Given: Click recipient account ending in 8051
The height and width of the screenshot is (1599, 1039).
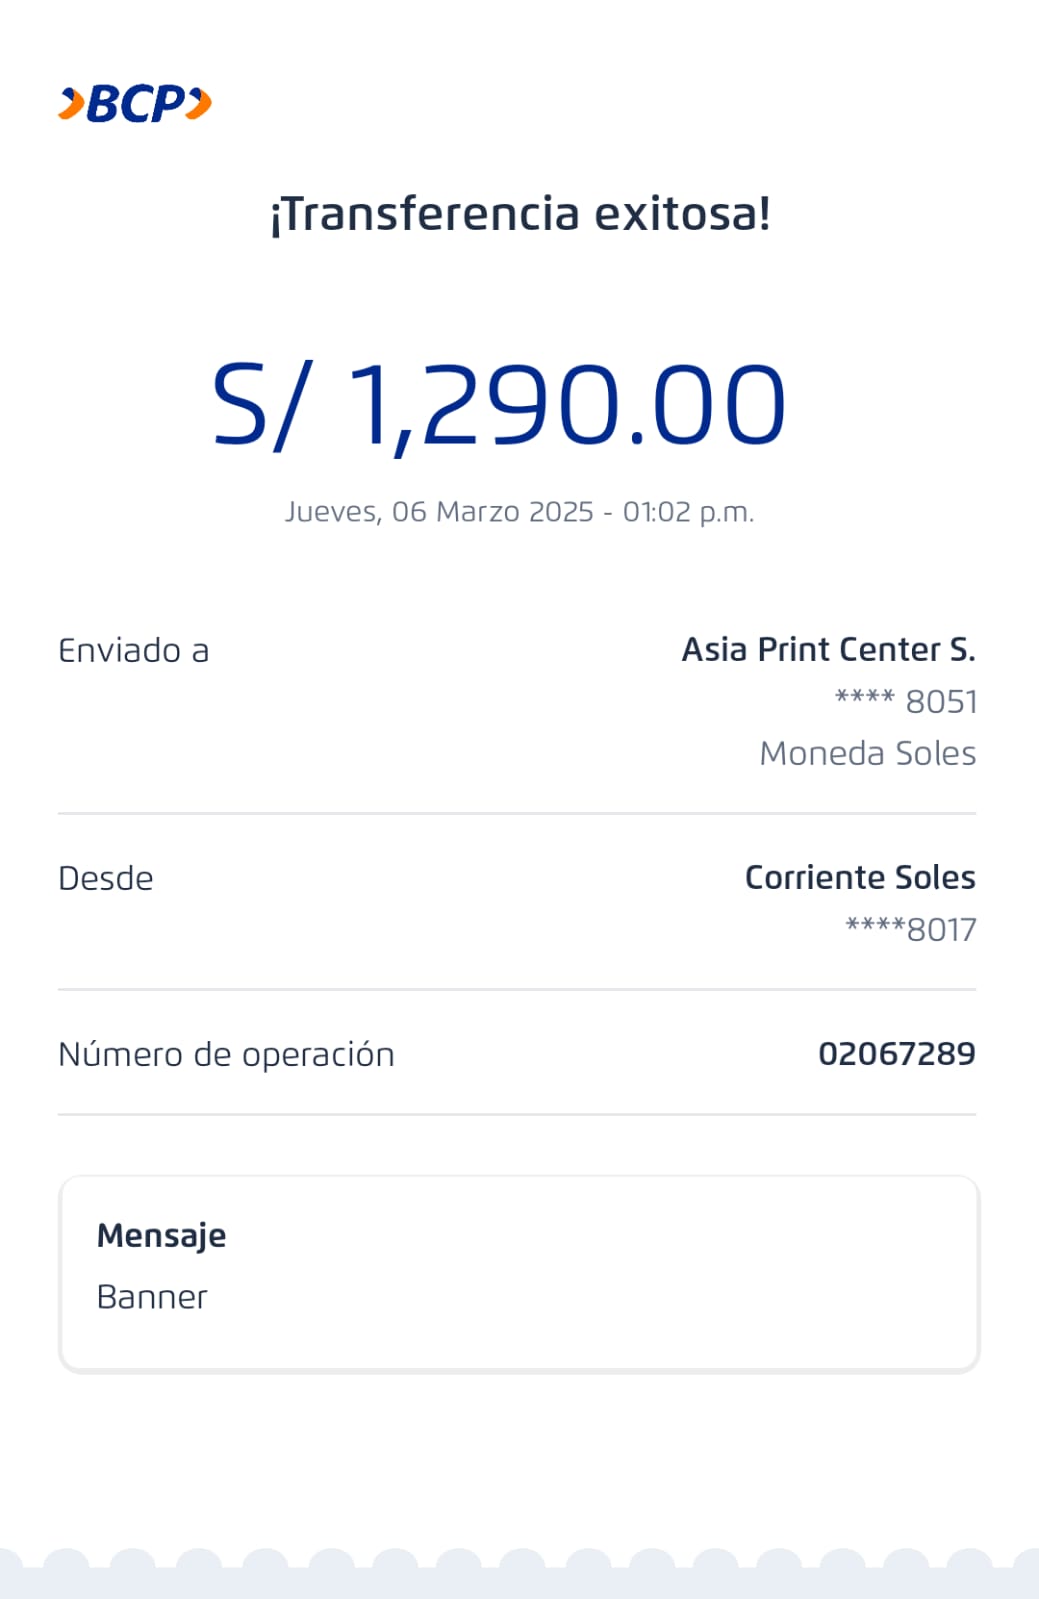Looking at the screenshot, I should click(x=906, y=702).
